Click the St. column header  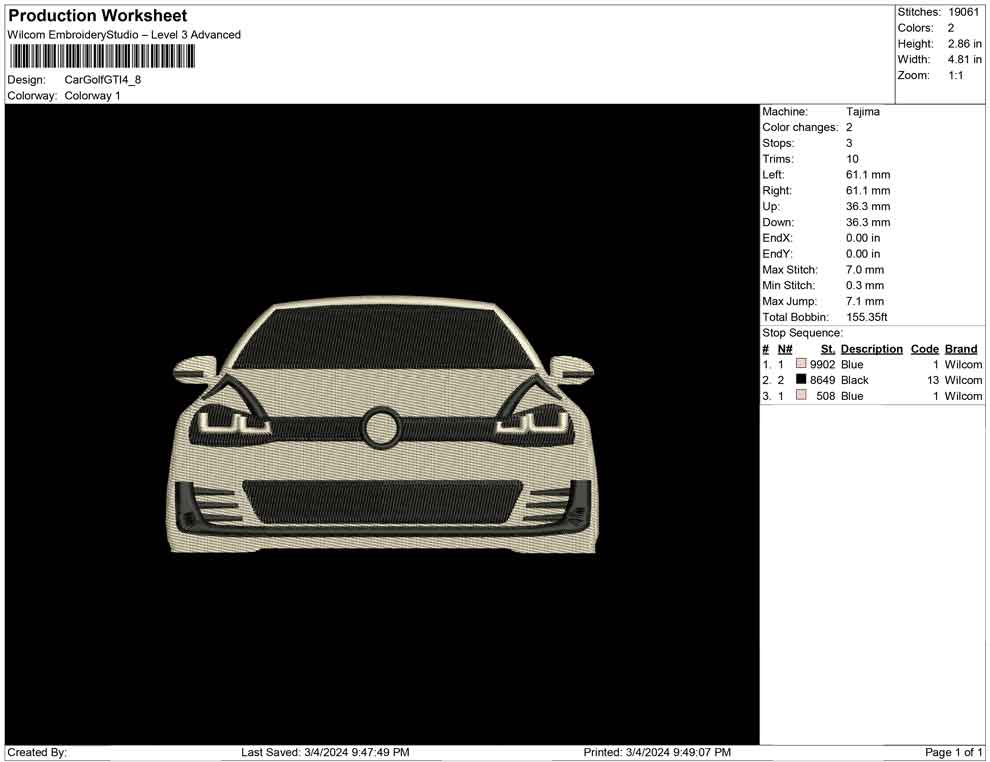point(827,349)
